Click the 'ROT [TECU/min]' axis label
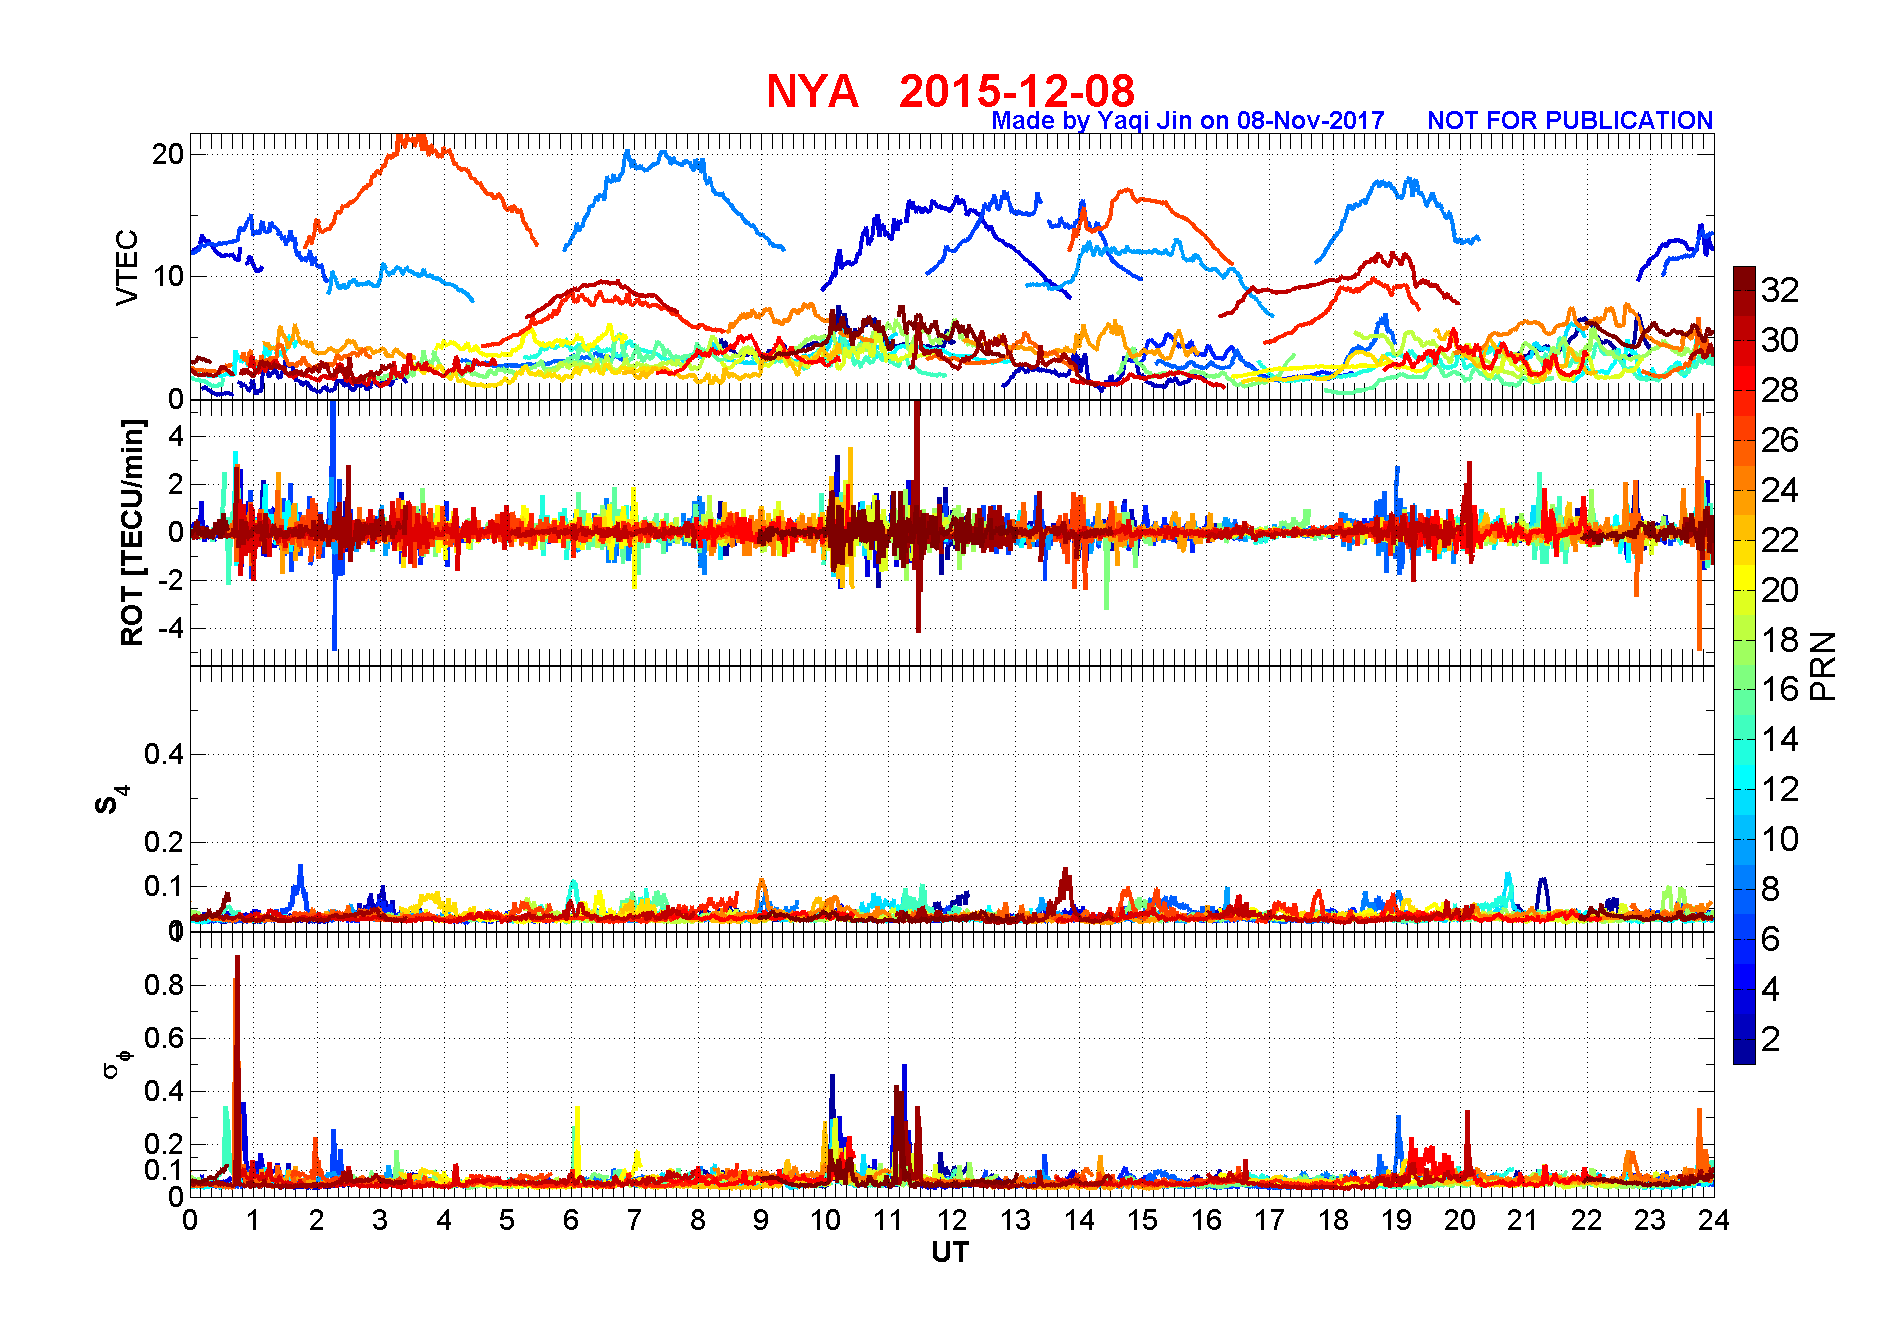The height and width of the screenshot is (1330, 1904). [x=132, y=532]
